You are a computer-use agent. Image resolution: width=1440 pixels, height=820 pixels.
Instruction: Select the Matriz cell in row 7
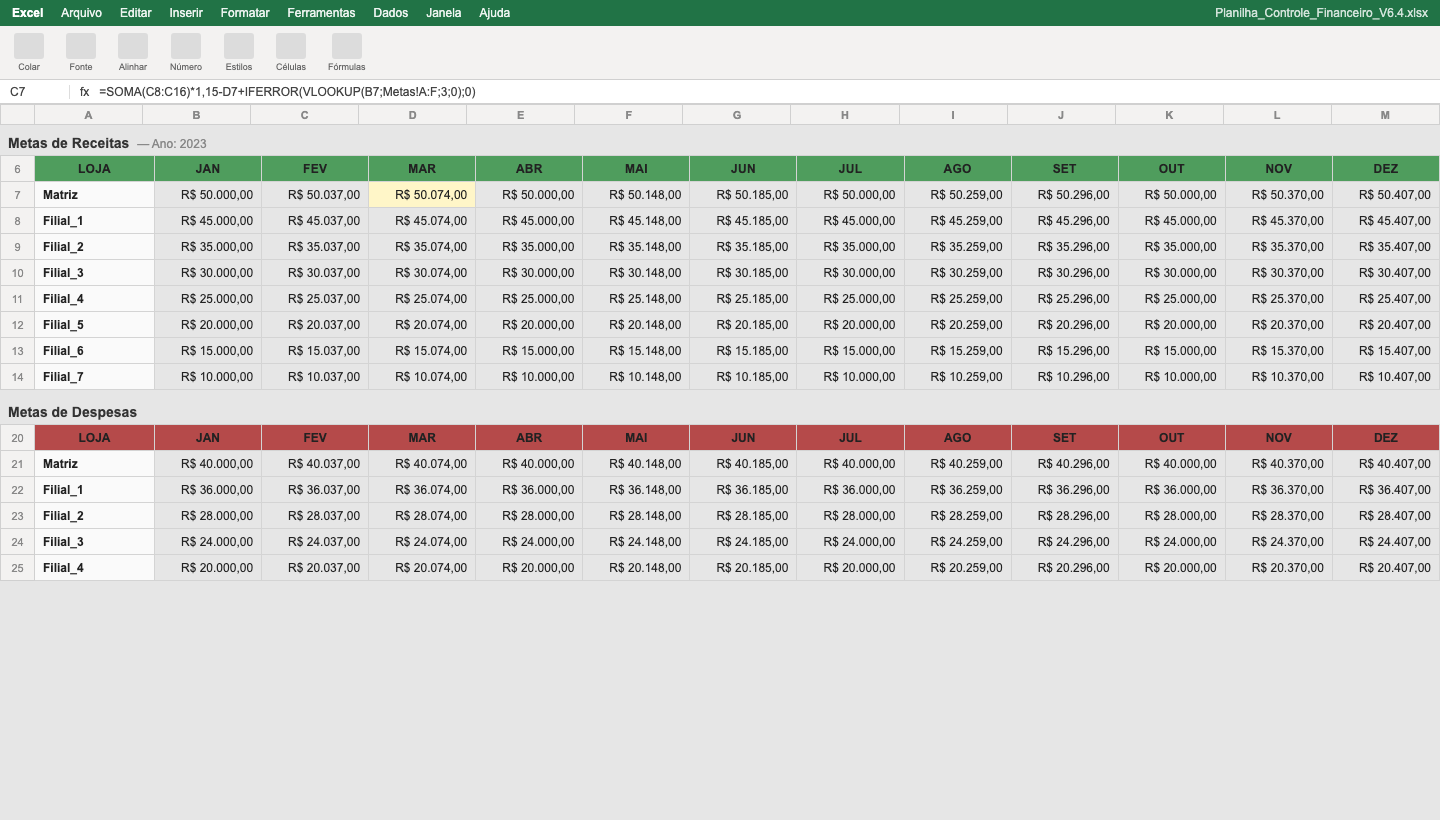(x=95, y=195)
